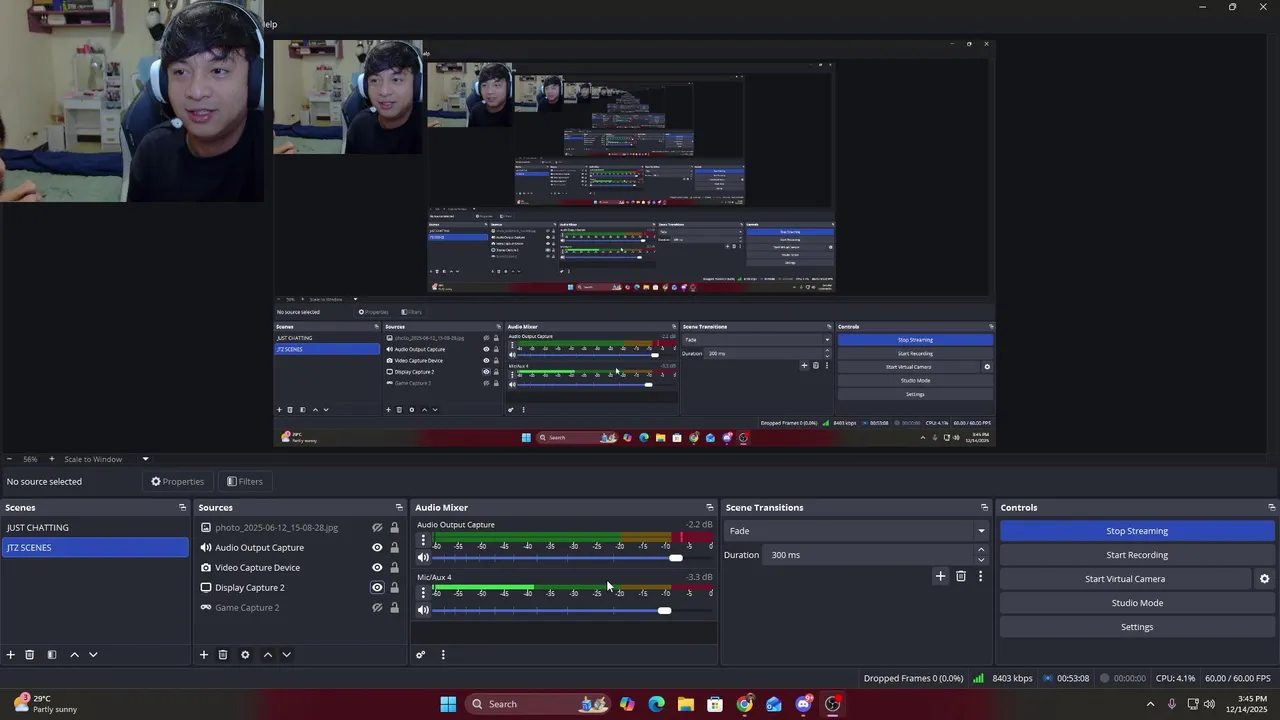Show the photo_2025-06-12 image source

coord(377,528)
